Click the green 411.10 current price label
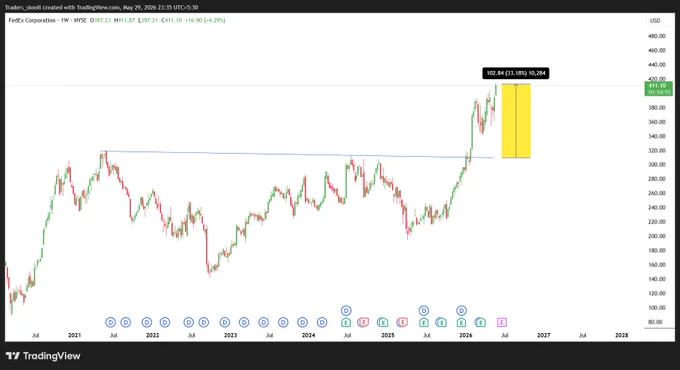 [x=659, y=88]
